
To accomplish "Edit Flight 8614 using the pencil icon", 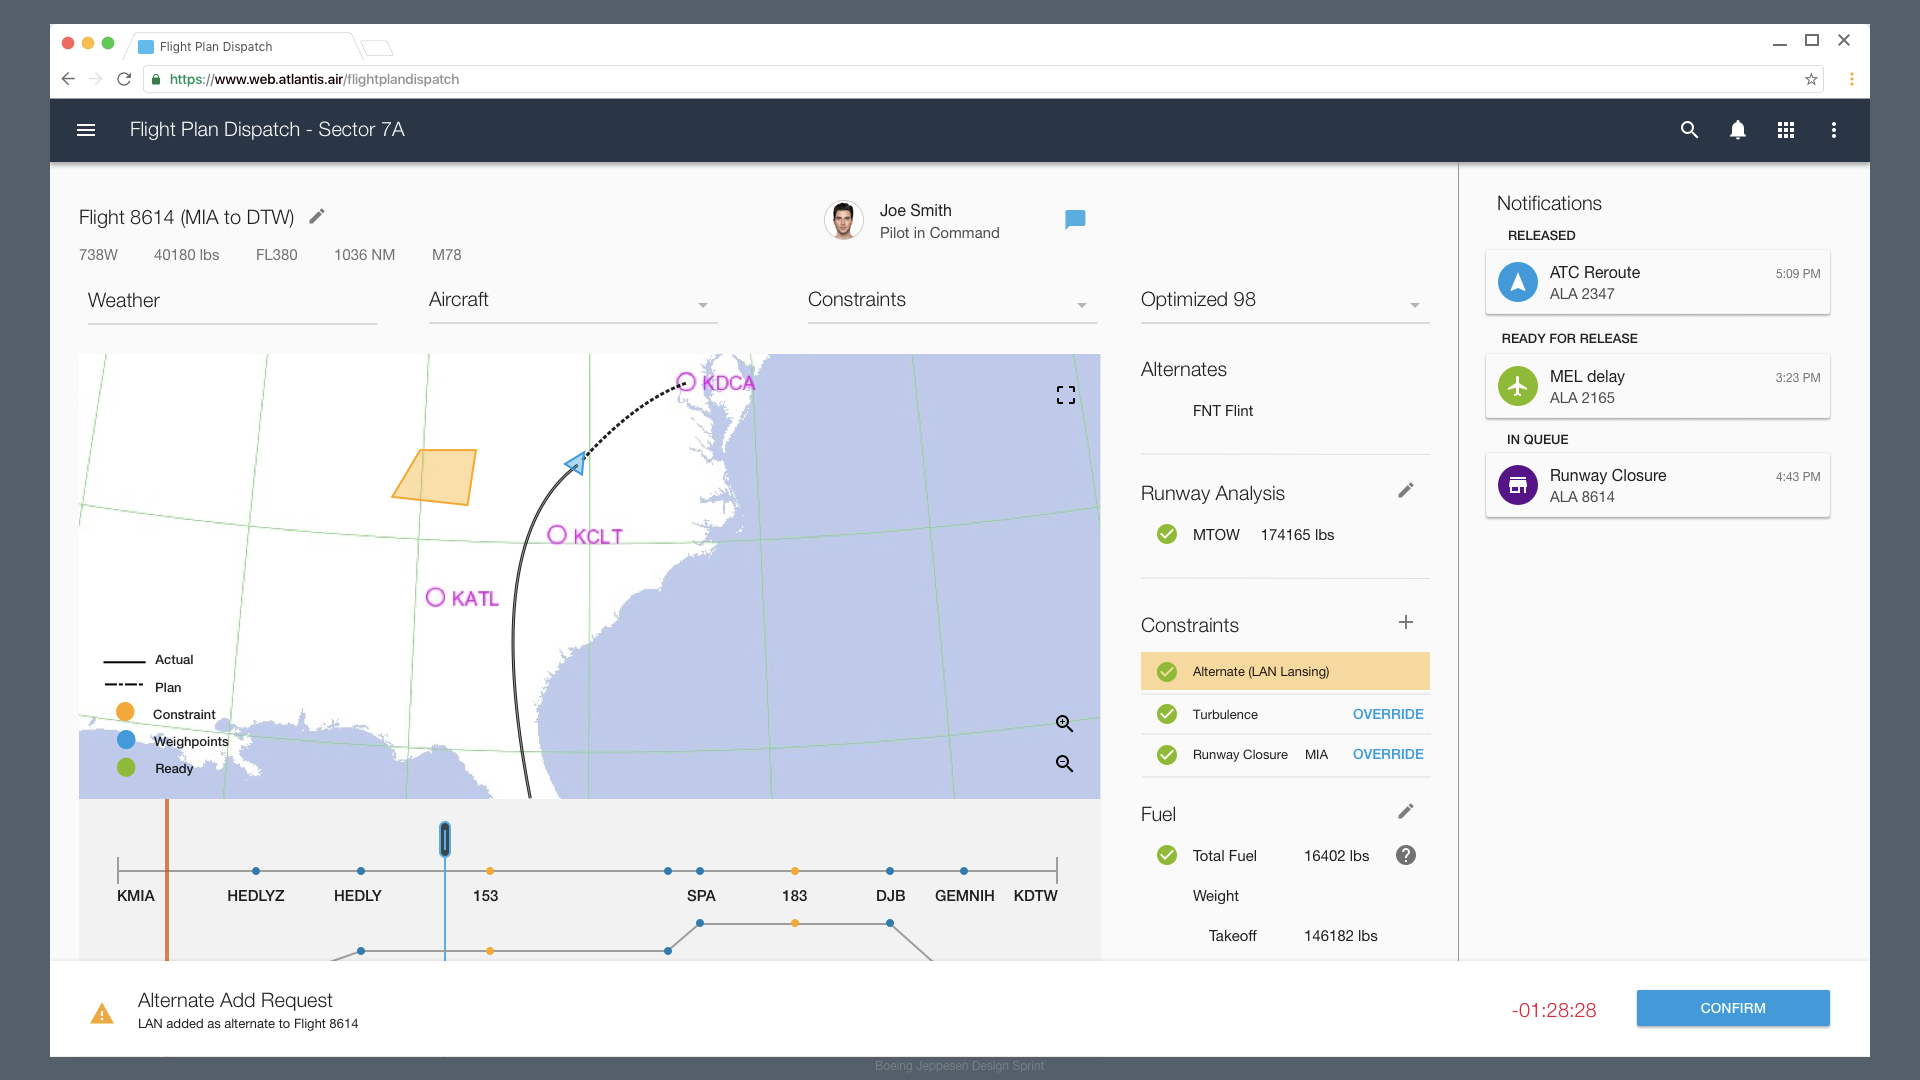I will (317, 216).
